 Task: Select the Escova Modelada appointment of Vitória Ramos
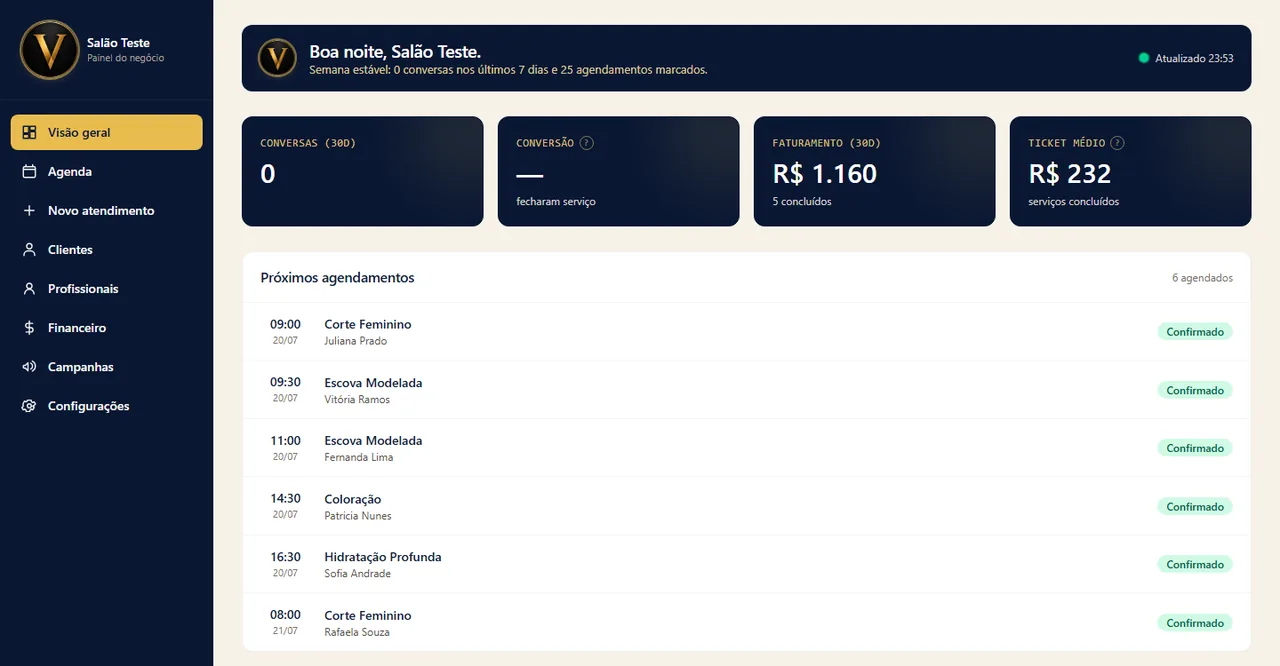point(746,390)
